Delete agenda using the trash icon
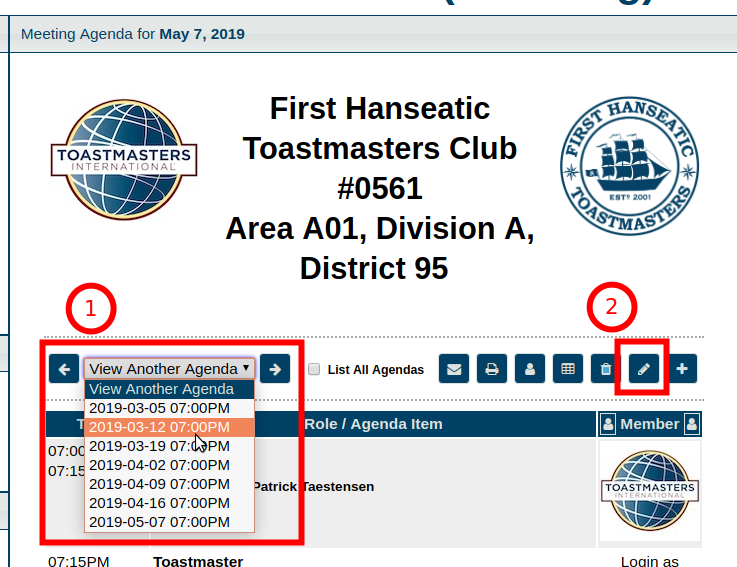Image resolution: width=737 pixels, height=567 pixels. [606, 369]
